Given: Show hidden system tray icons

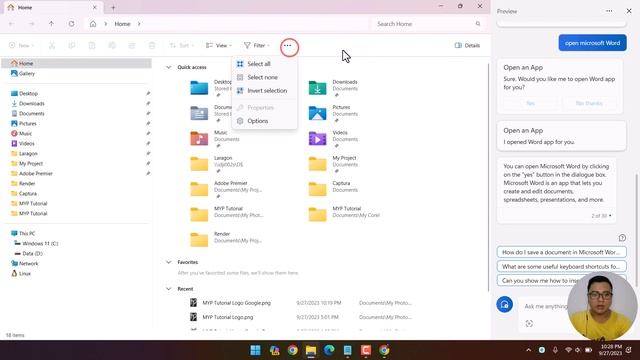Looking at the screenshot, I should (529, 350).
